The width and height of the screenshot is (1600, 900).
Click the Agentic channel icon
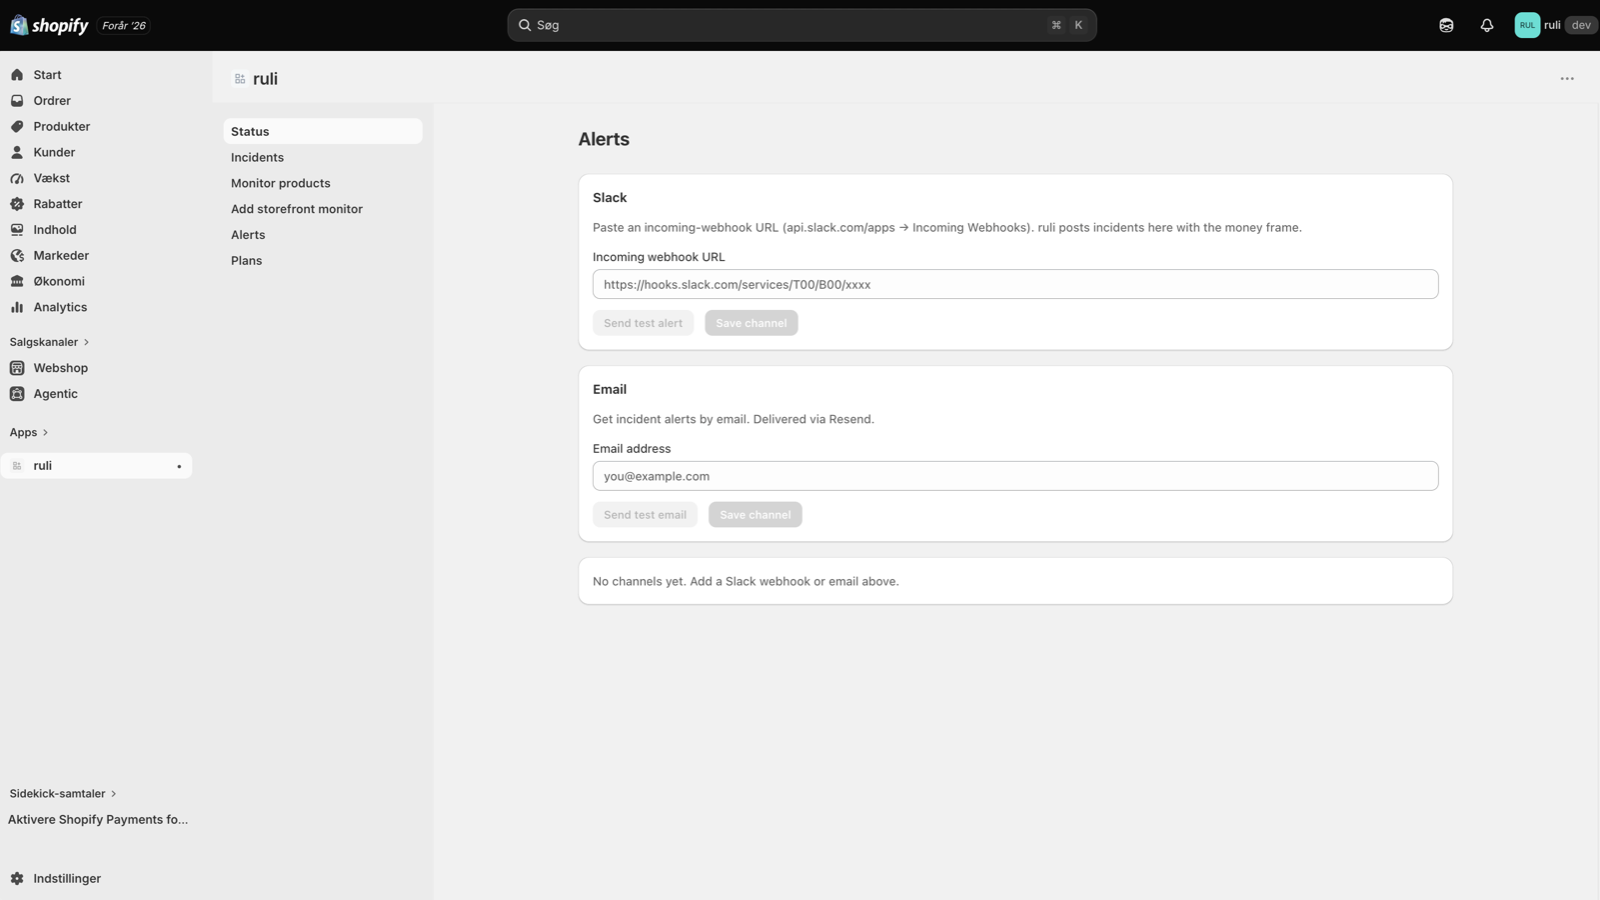(x=17, y=394)
